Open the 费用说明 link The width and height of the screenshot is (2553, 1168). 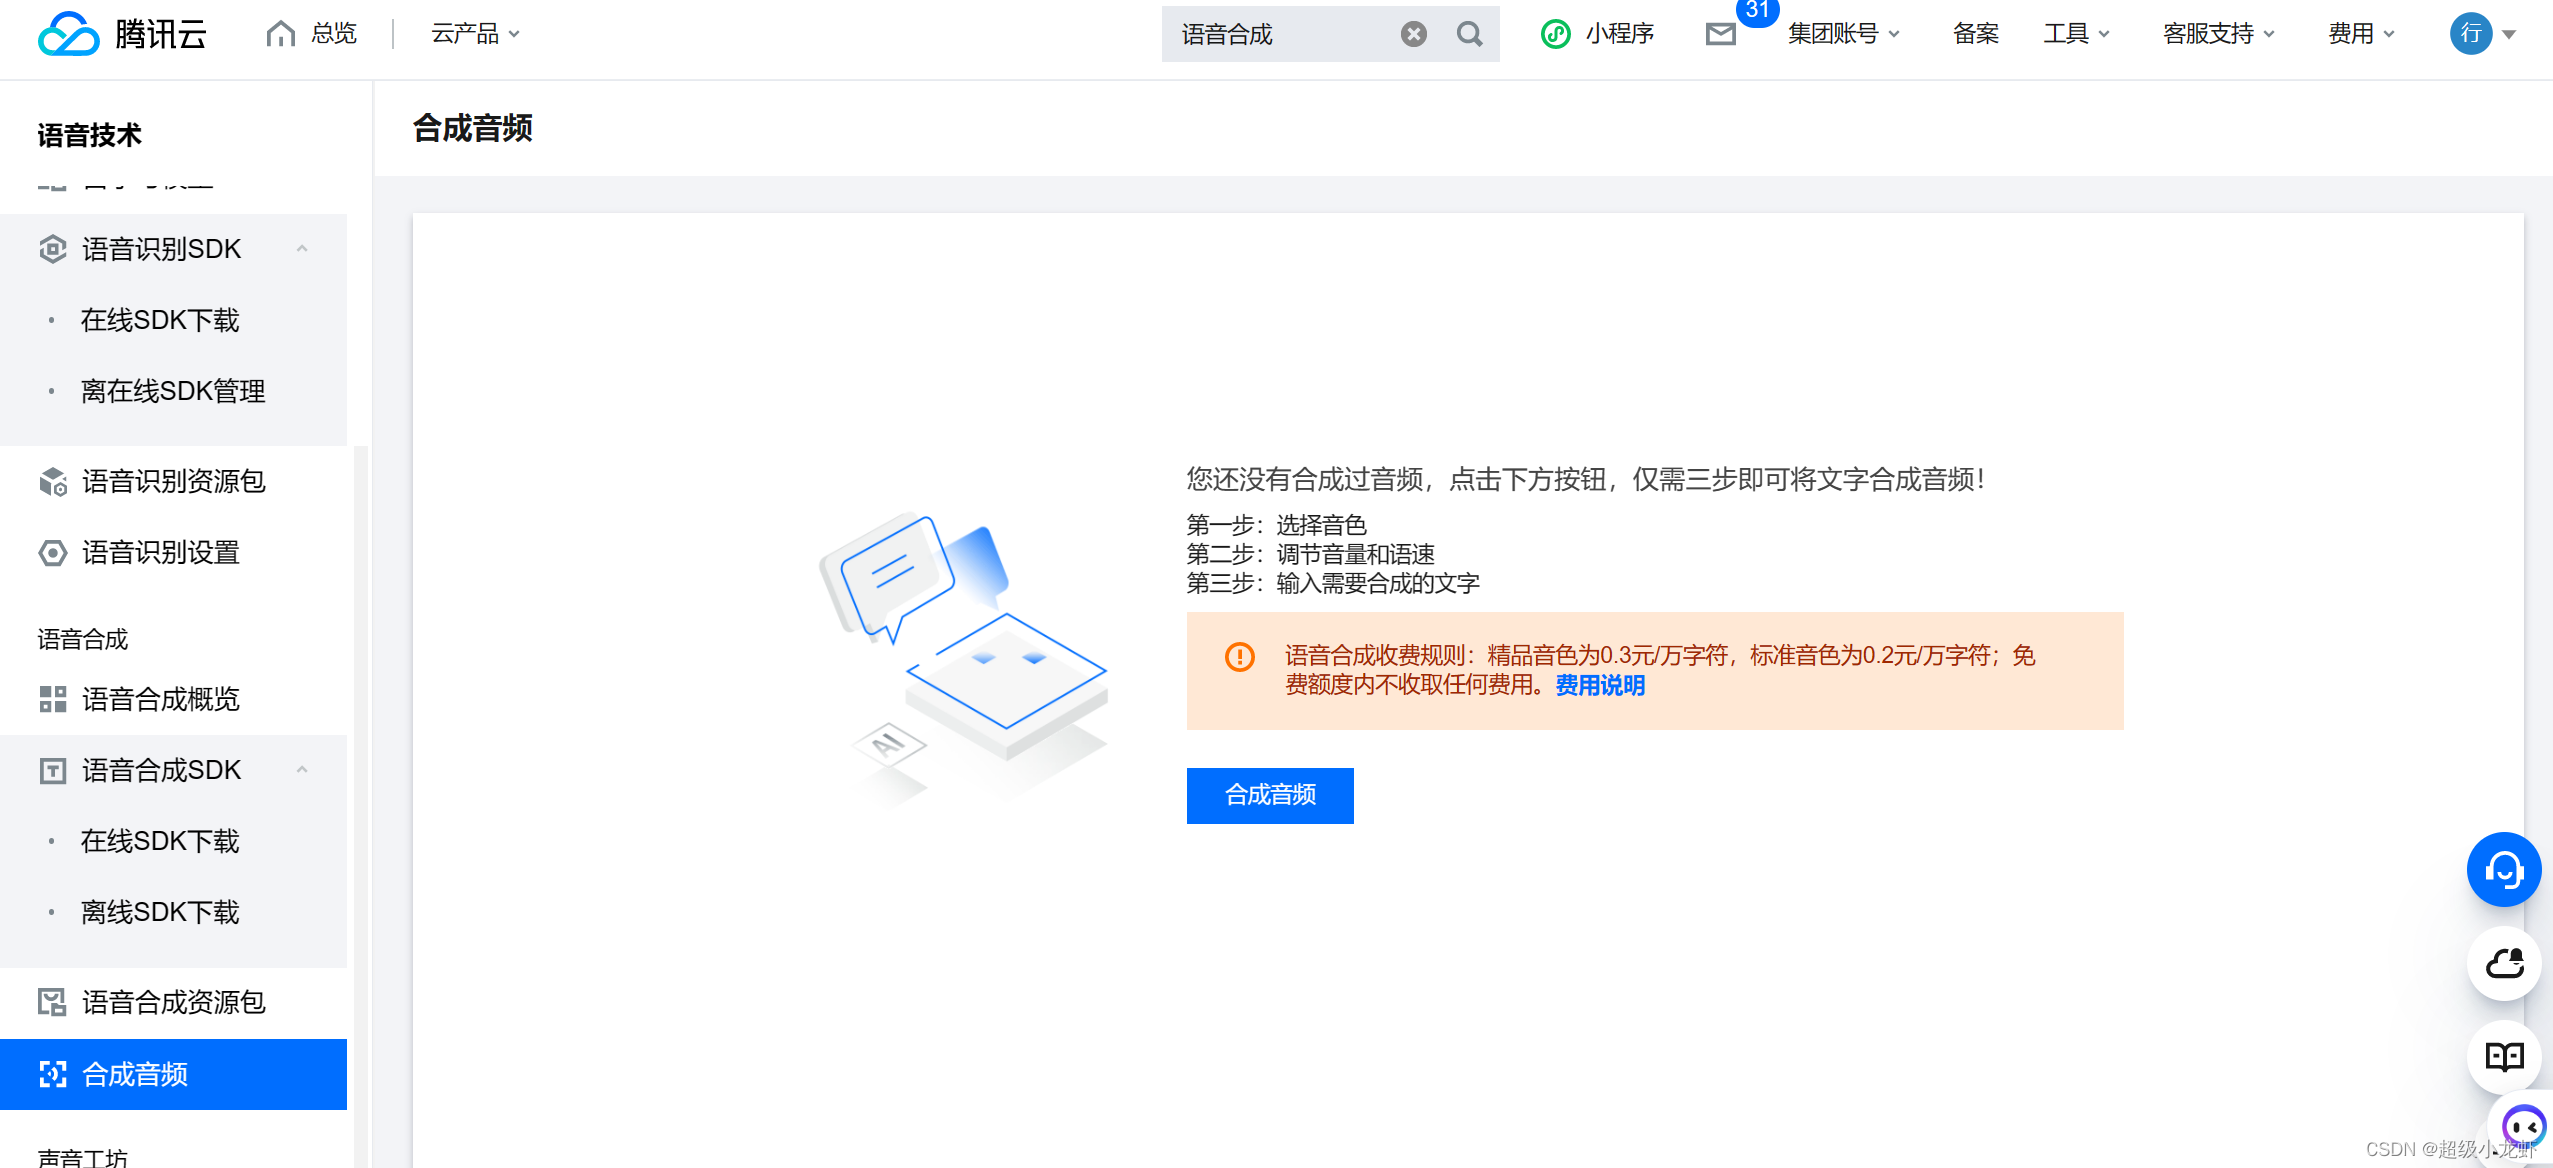pyautogui.click(x=1597, y=686)
